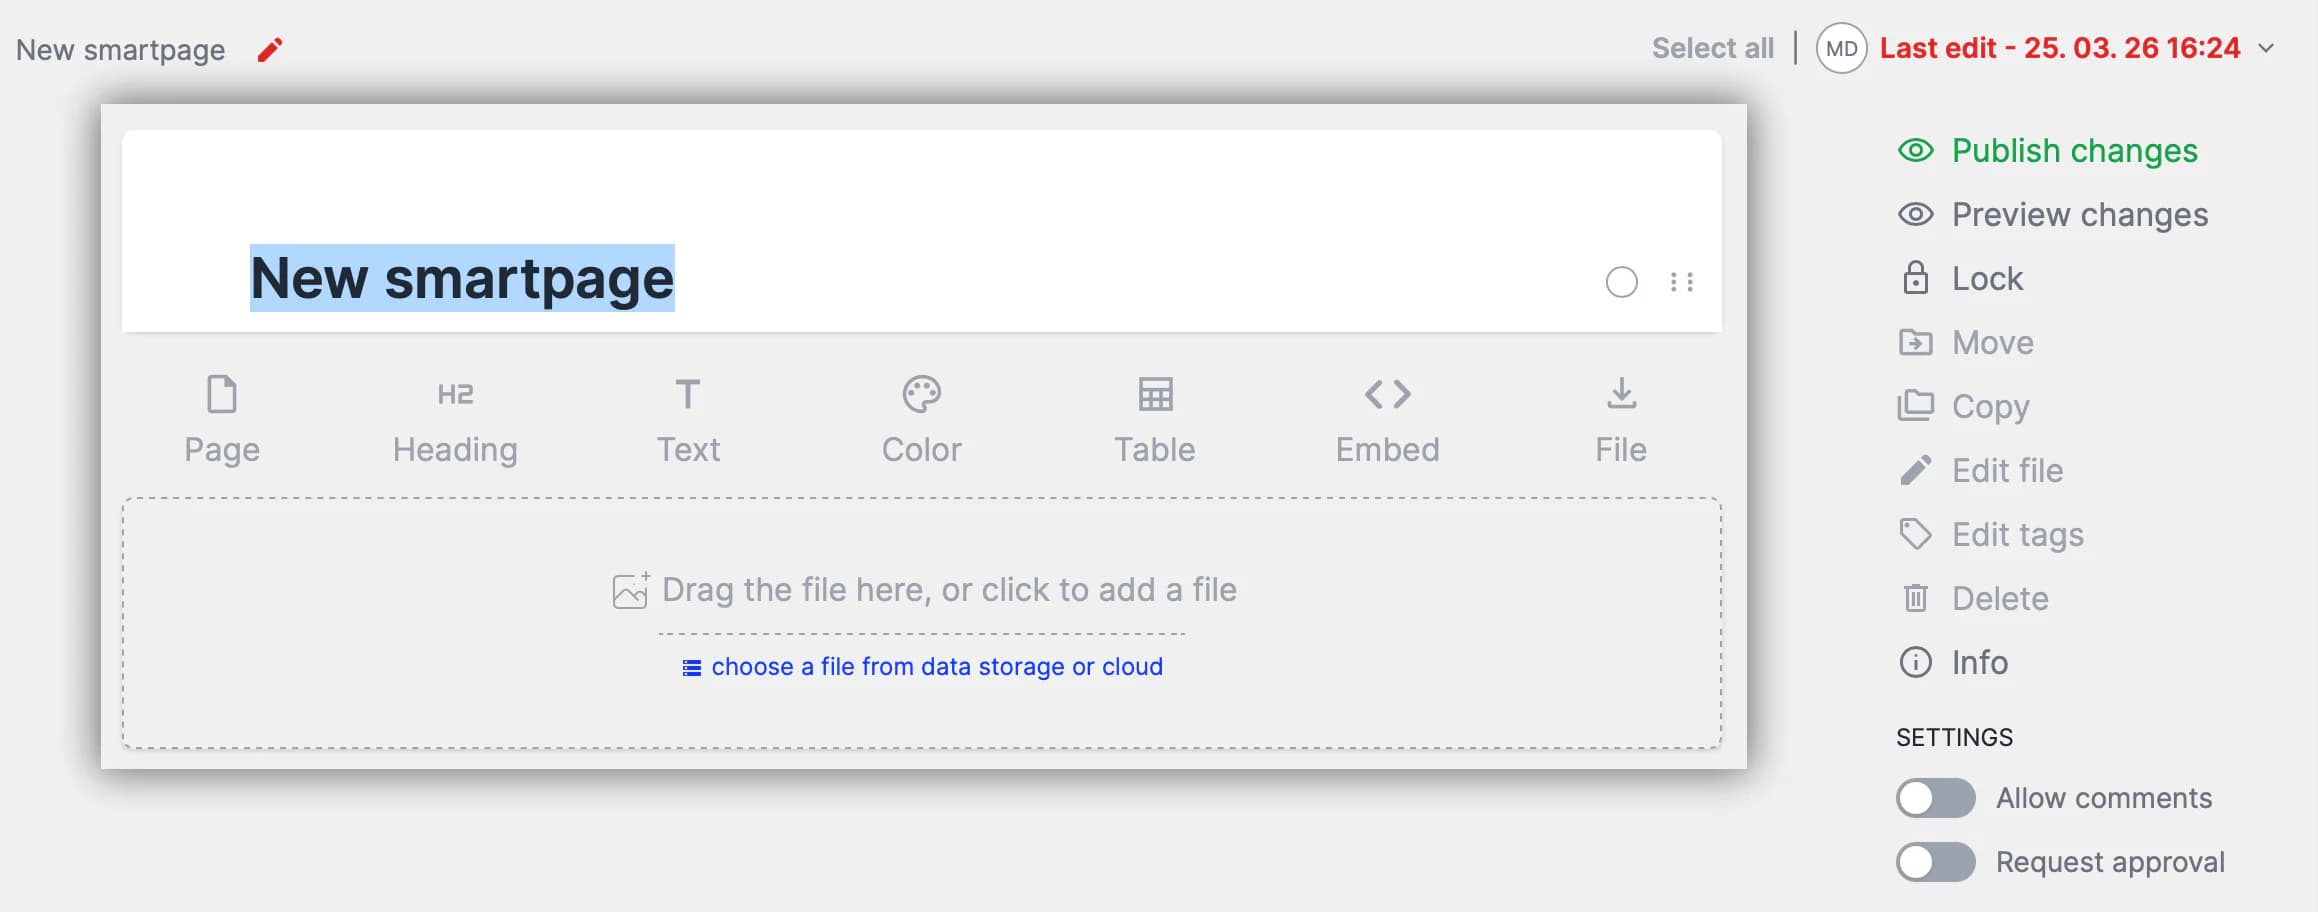Click the New smartpage title field
The width and height of the screenshot is (2318, 912).
[462, 279]
